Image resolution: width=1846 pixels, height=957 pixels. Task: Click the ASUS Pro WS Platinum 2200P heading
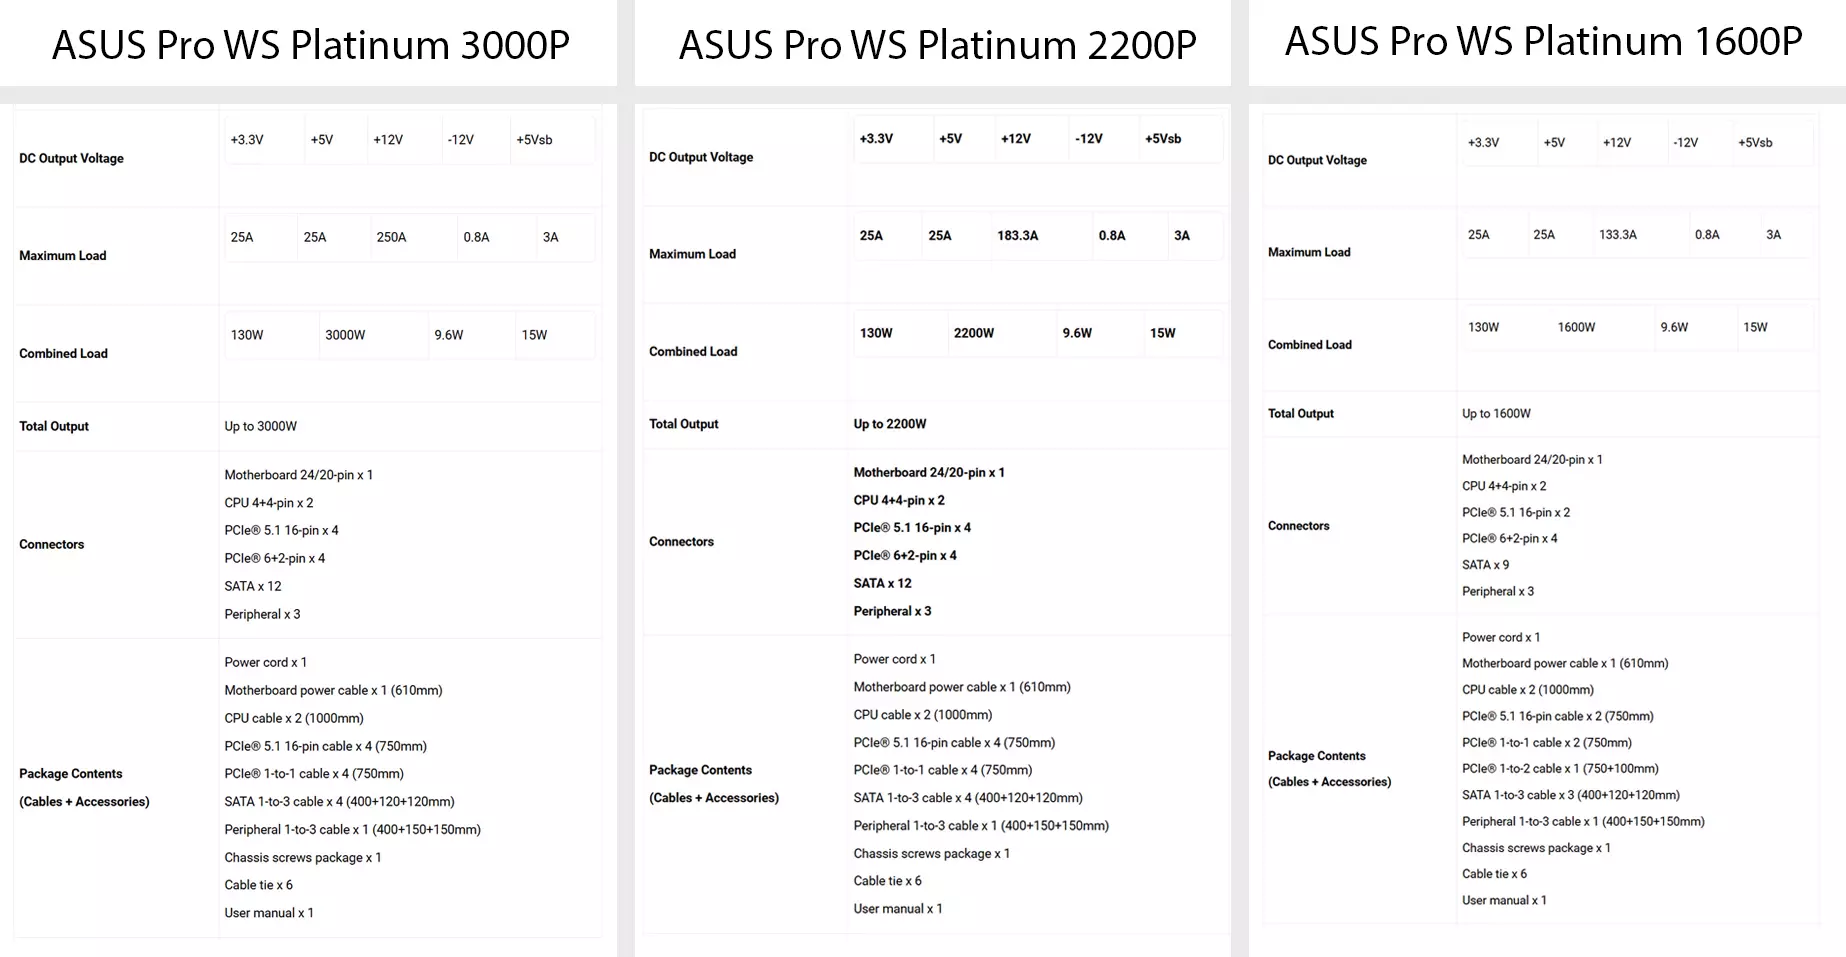click(937, 45)
